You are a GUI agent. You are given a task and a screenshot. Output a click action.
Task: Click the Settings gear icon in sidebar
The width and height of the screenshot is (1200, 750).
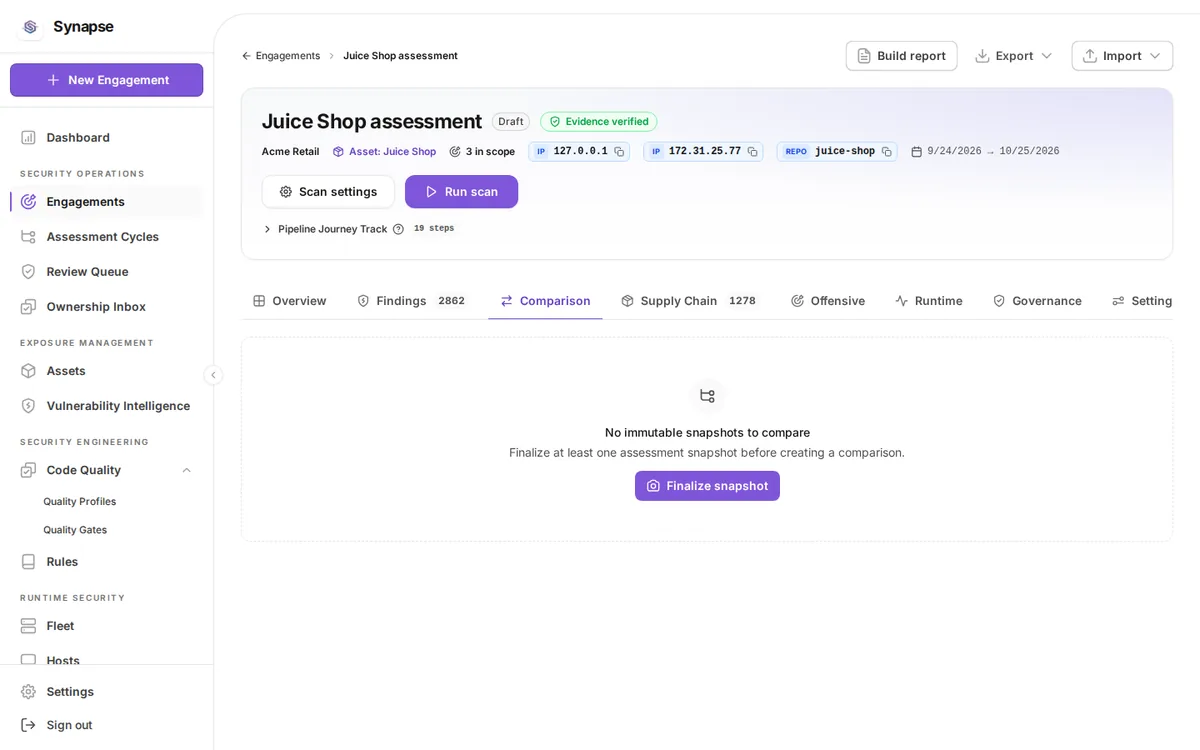point(28,692)
